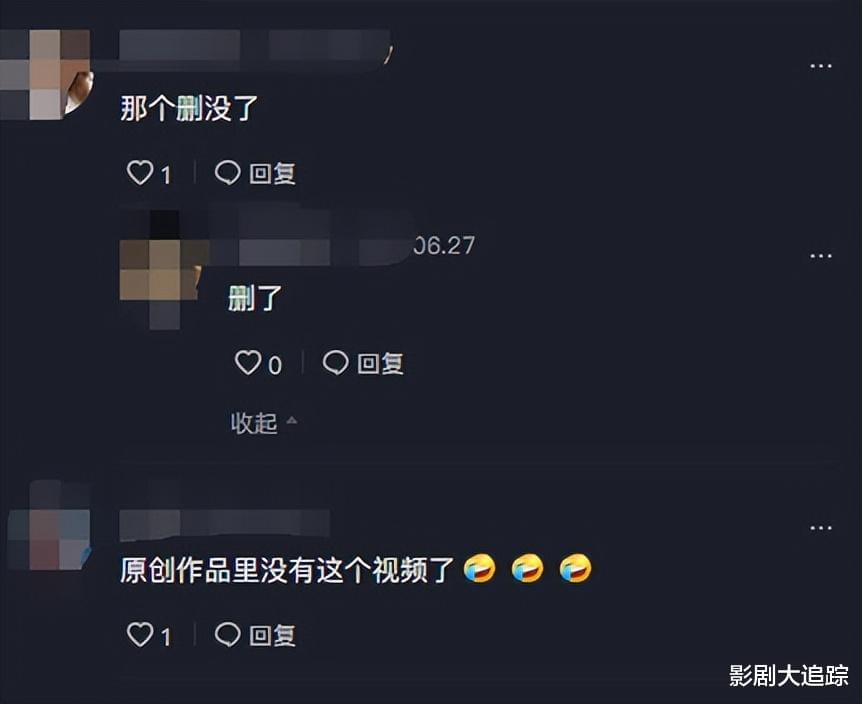Click the first crying-laughing emoji
The width and height of the screenshot is (862, 704).
click(479, 569)
